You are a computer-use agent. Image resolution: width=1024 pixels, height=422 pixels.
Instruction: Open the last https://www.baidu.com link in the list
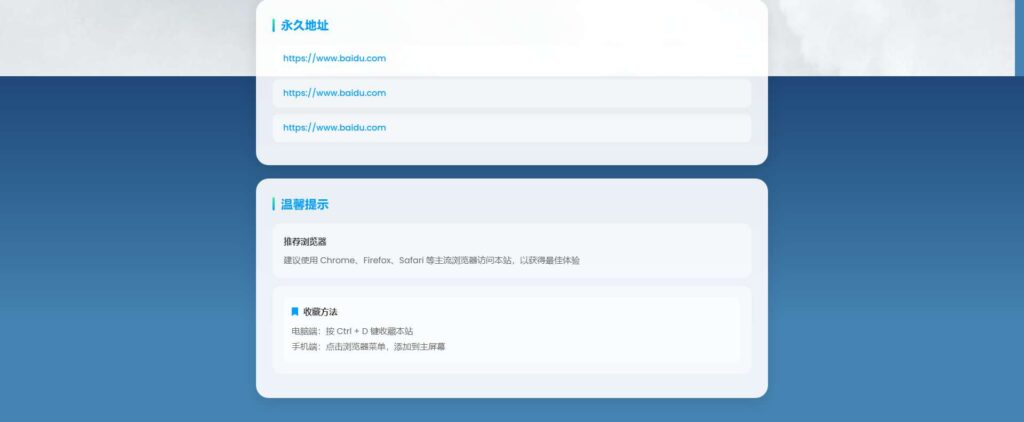point(334,127)
